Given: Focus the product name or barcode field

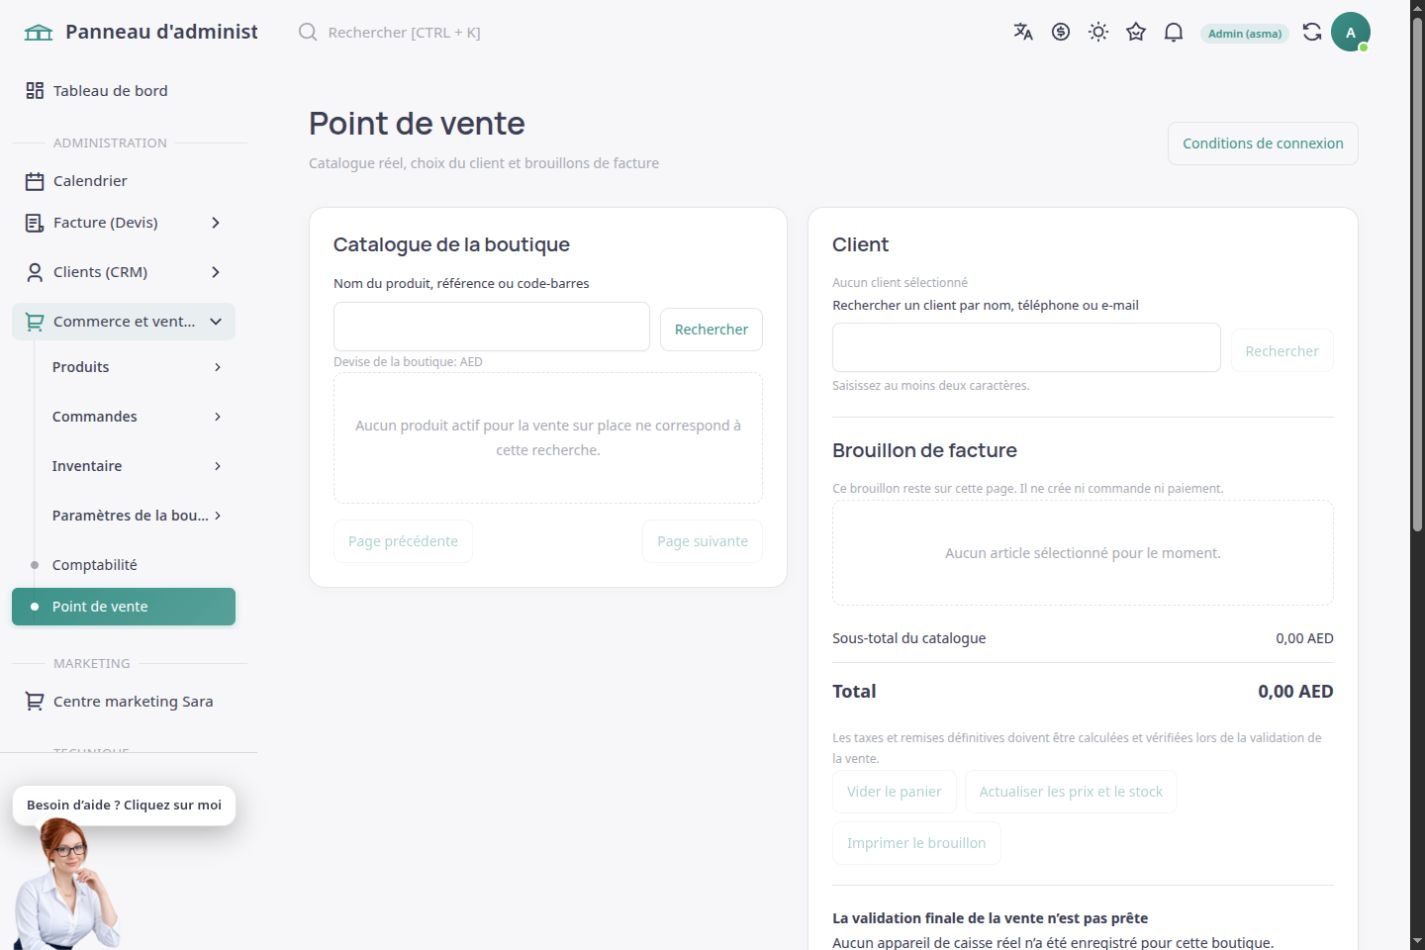Looking at the screenshot, I should tap(492, 327).
